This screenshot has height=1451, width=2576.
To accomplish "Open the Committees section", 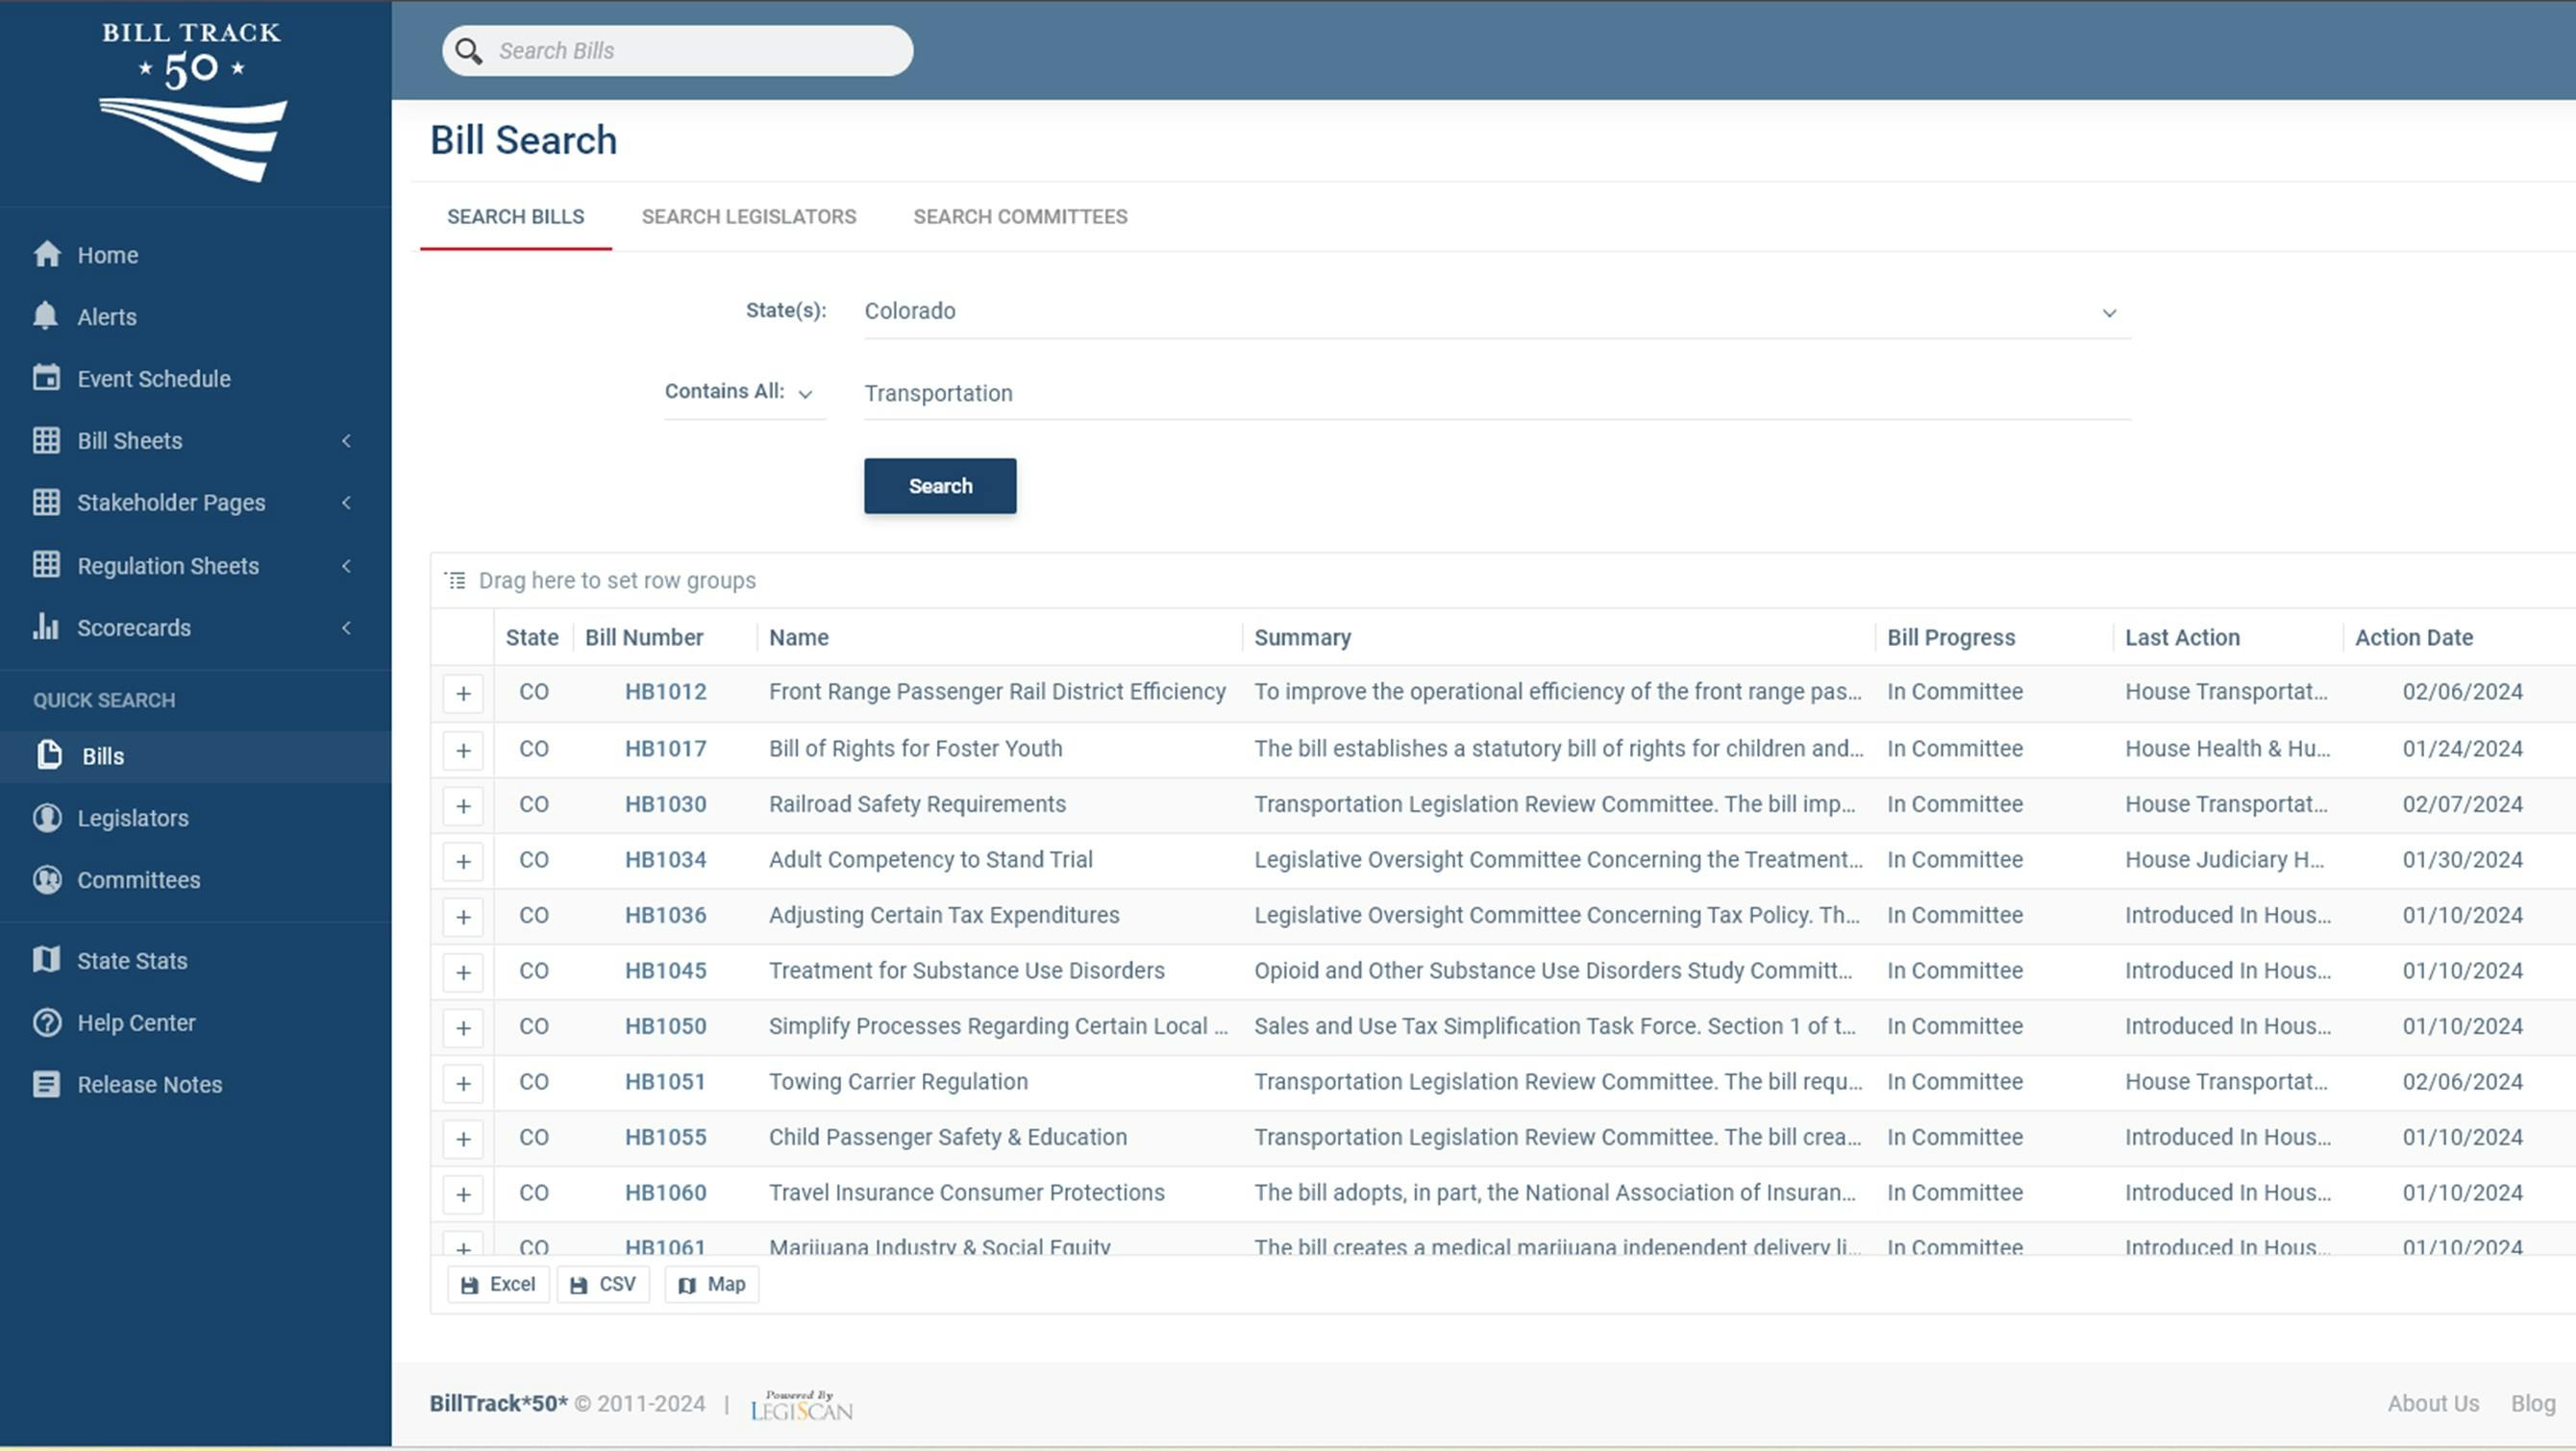I will (x=138, y=880).
